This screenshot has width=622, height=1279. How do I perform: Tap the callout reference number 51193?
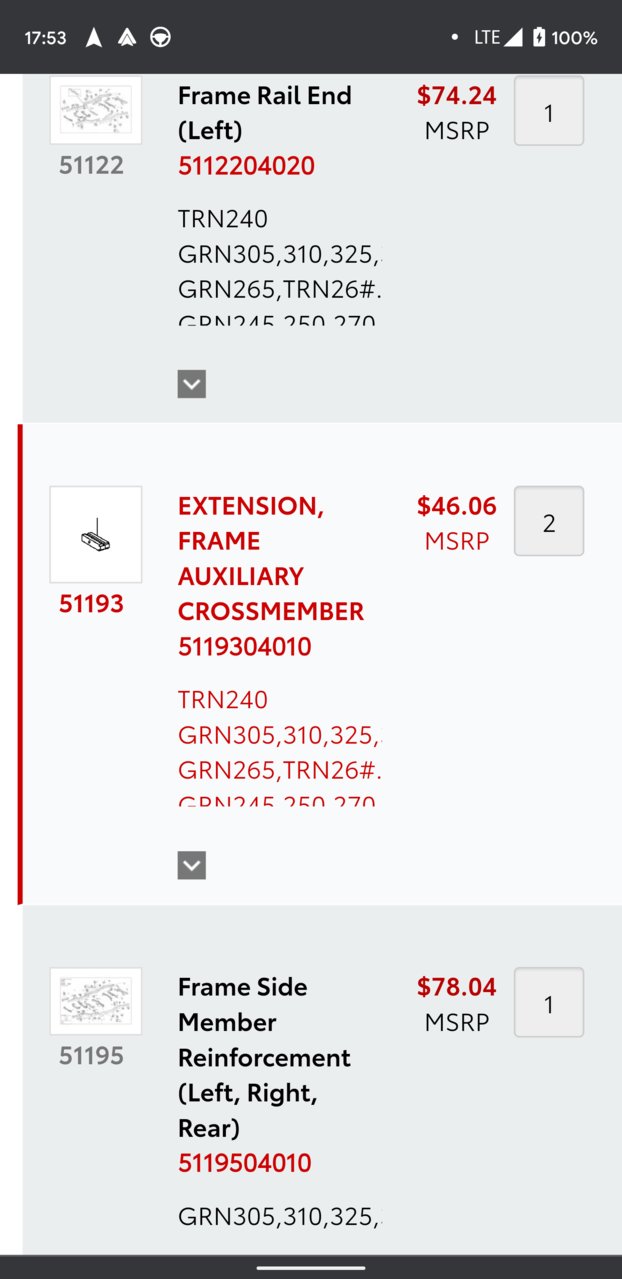tap(91, 604)
